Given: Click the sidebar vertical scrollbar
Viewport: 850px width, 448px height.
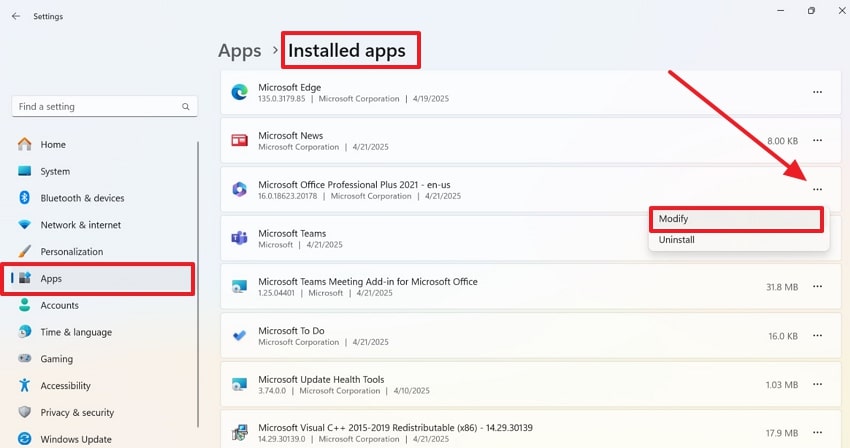Looking at the screenshot, I should (x=198, y=285).
